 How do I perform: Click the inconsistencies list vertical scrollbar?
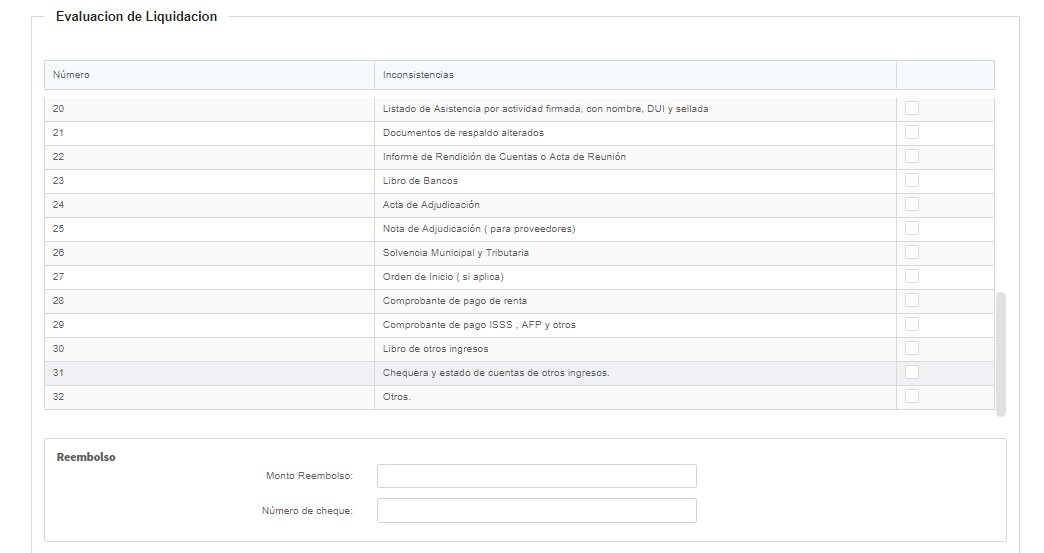[1001, 353]
